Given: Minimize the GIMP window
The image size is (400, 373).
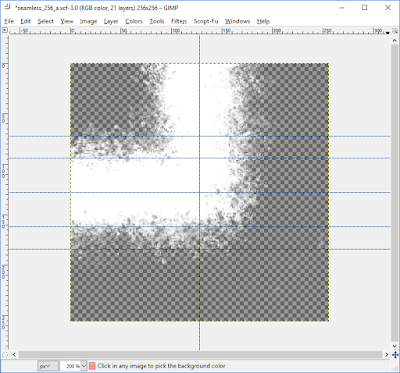Looking at the screenshot, I should pos(342,7).
